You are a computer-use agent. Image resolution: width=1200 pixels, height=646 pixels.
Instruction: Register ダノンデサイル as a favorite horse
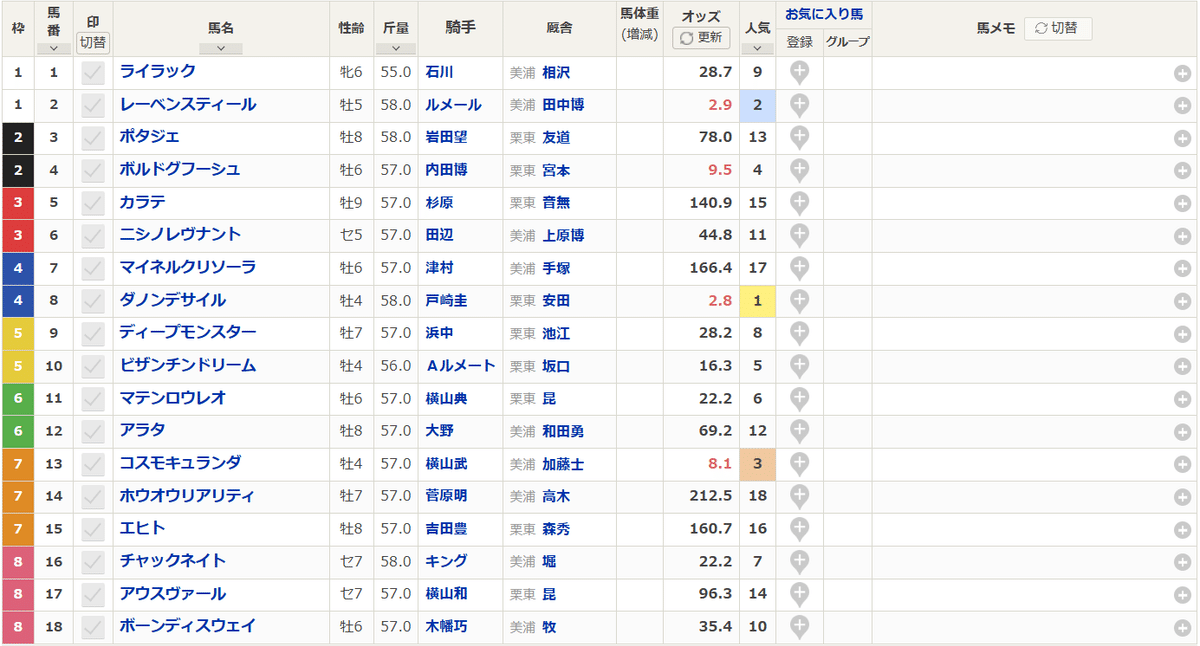(x=797, y=300)
